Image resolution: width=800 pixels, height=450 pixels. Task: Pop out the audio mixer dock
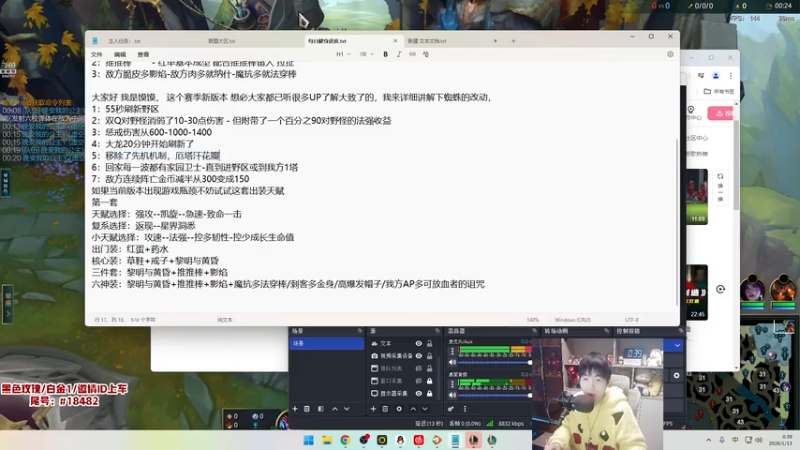point(534,331)
